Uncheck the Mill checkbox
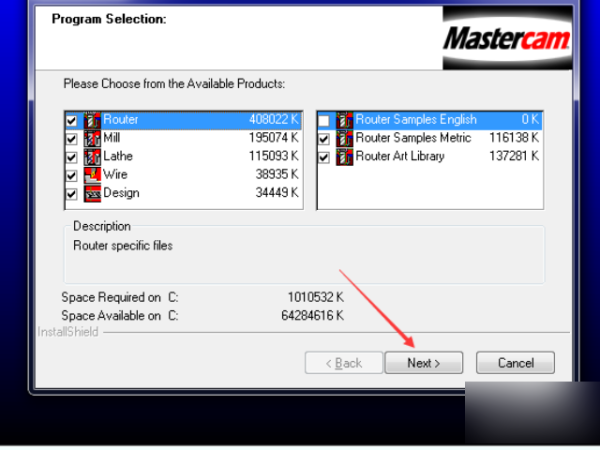Image resolution: width=600 pixels, height=450 pixels. [72, 139]
